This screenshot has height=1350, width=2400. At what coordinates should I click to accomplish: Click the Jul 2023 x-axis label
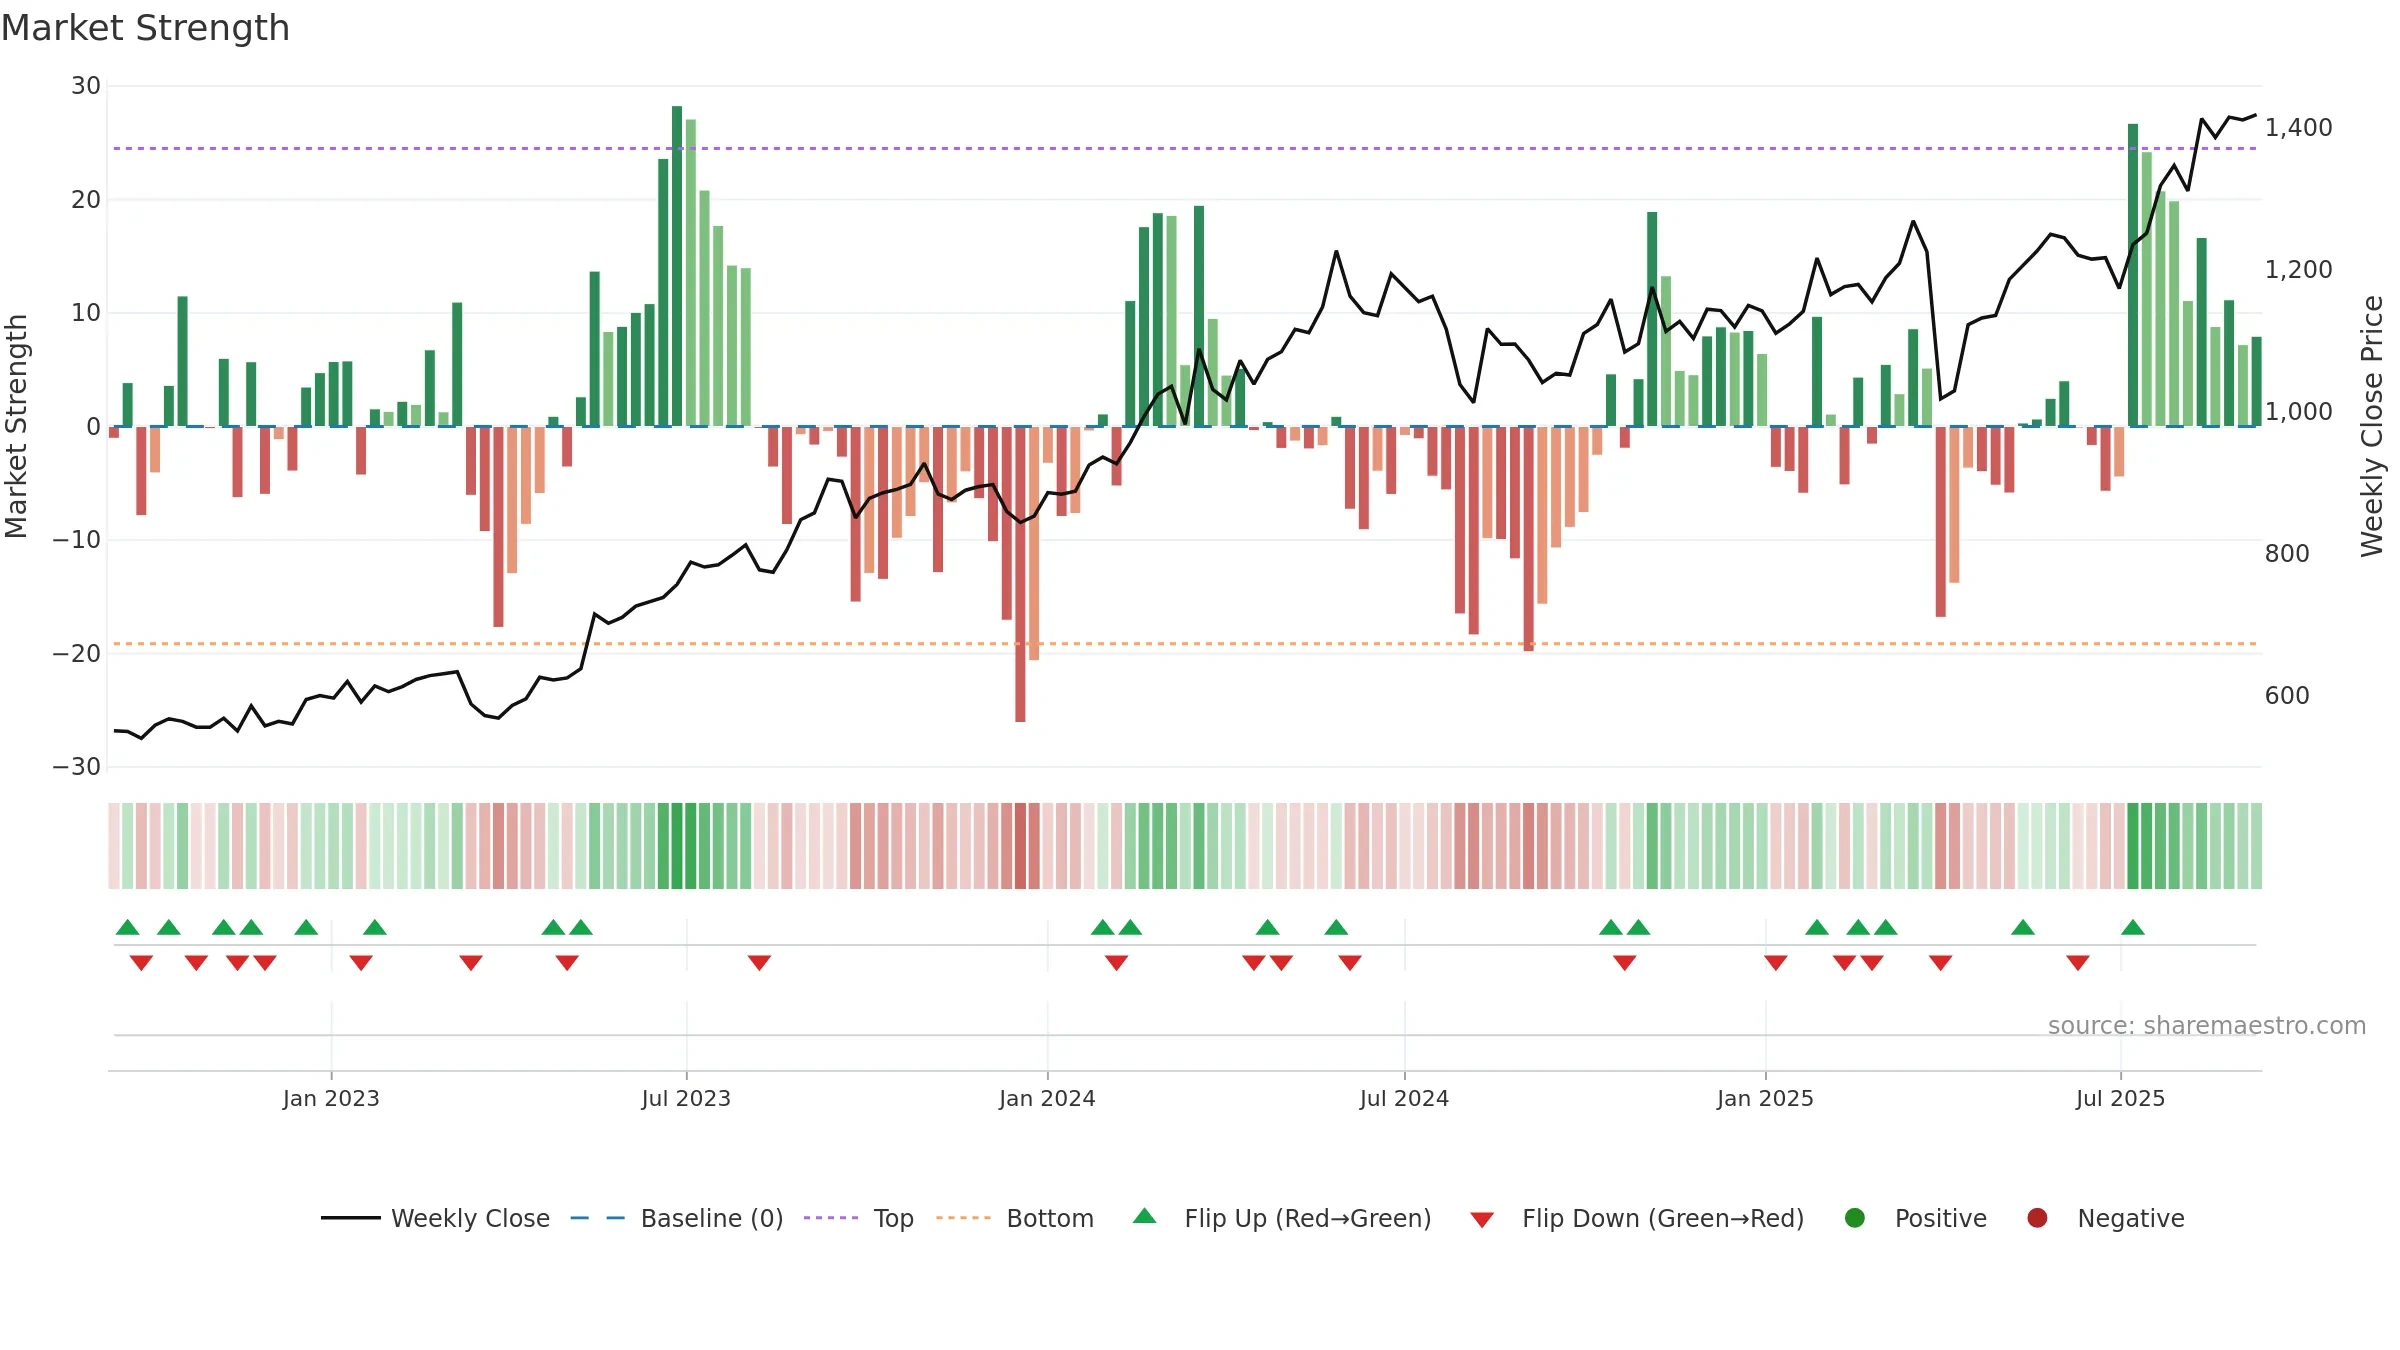click(x=686, y=1098)
